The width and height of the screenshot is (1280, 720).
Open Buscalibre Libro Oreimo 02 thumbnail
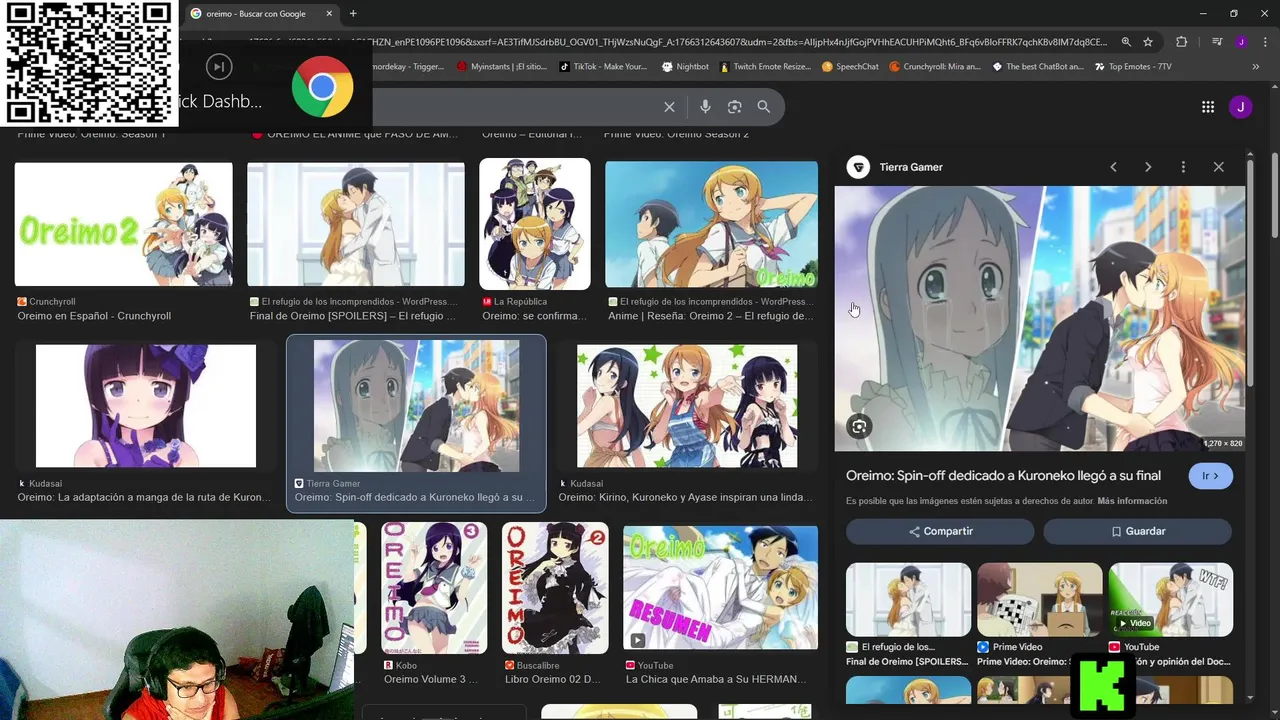coord(555,588)
